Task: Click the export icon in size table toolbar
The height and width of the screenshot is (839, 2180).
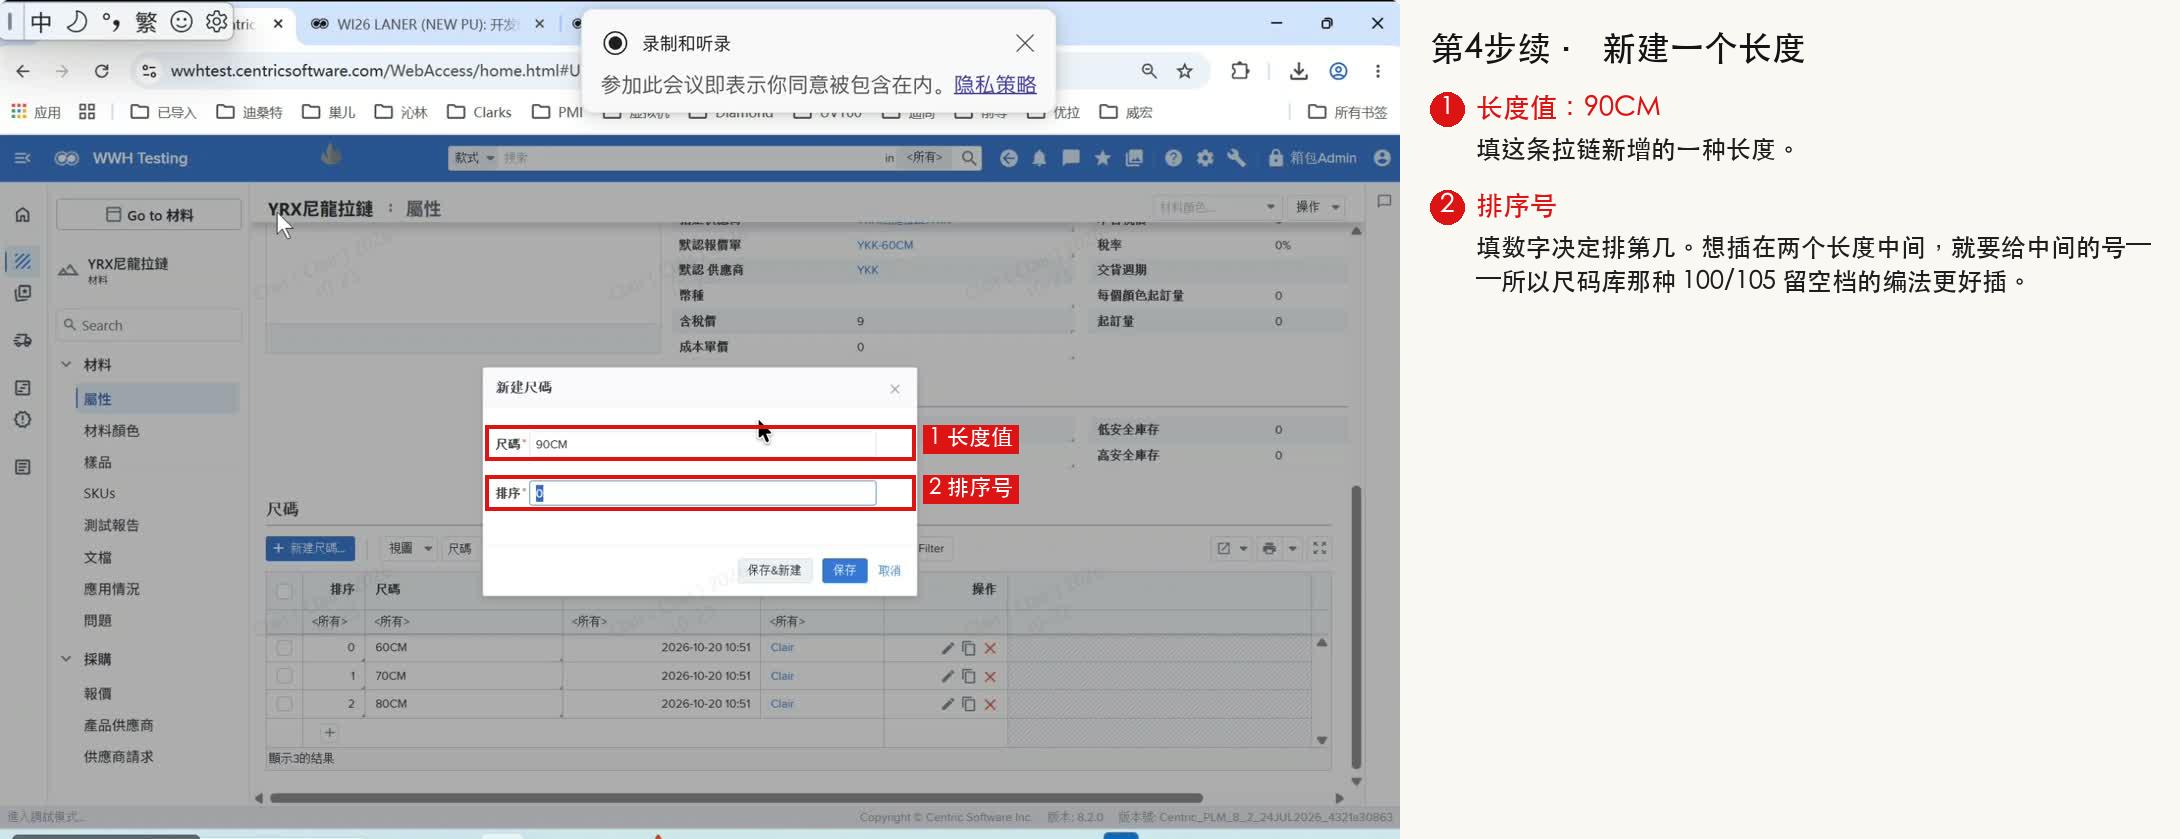Action: coord(1223,548)
